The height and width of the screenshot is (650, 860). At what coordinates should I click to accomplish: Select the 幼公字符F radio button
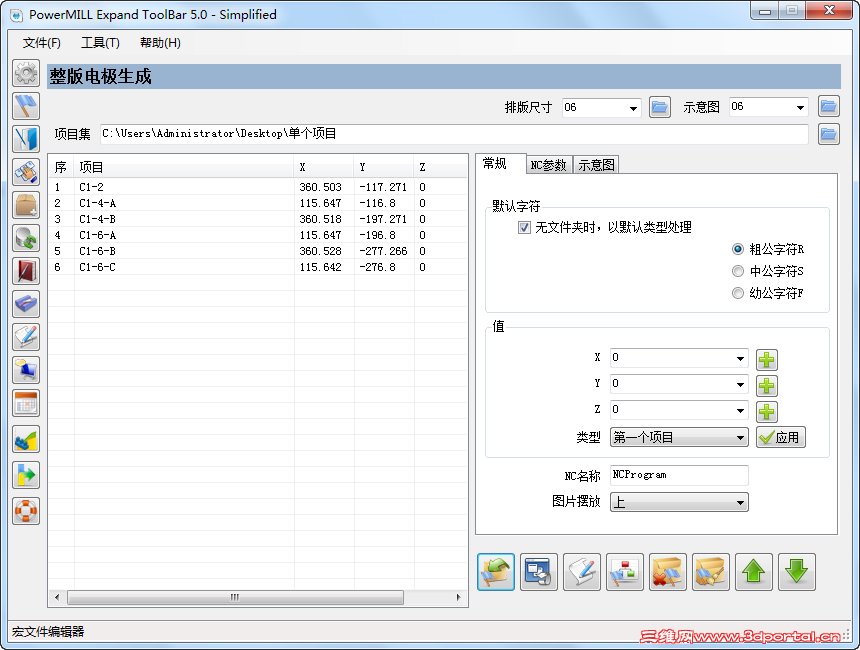click(738, 293)
